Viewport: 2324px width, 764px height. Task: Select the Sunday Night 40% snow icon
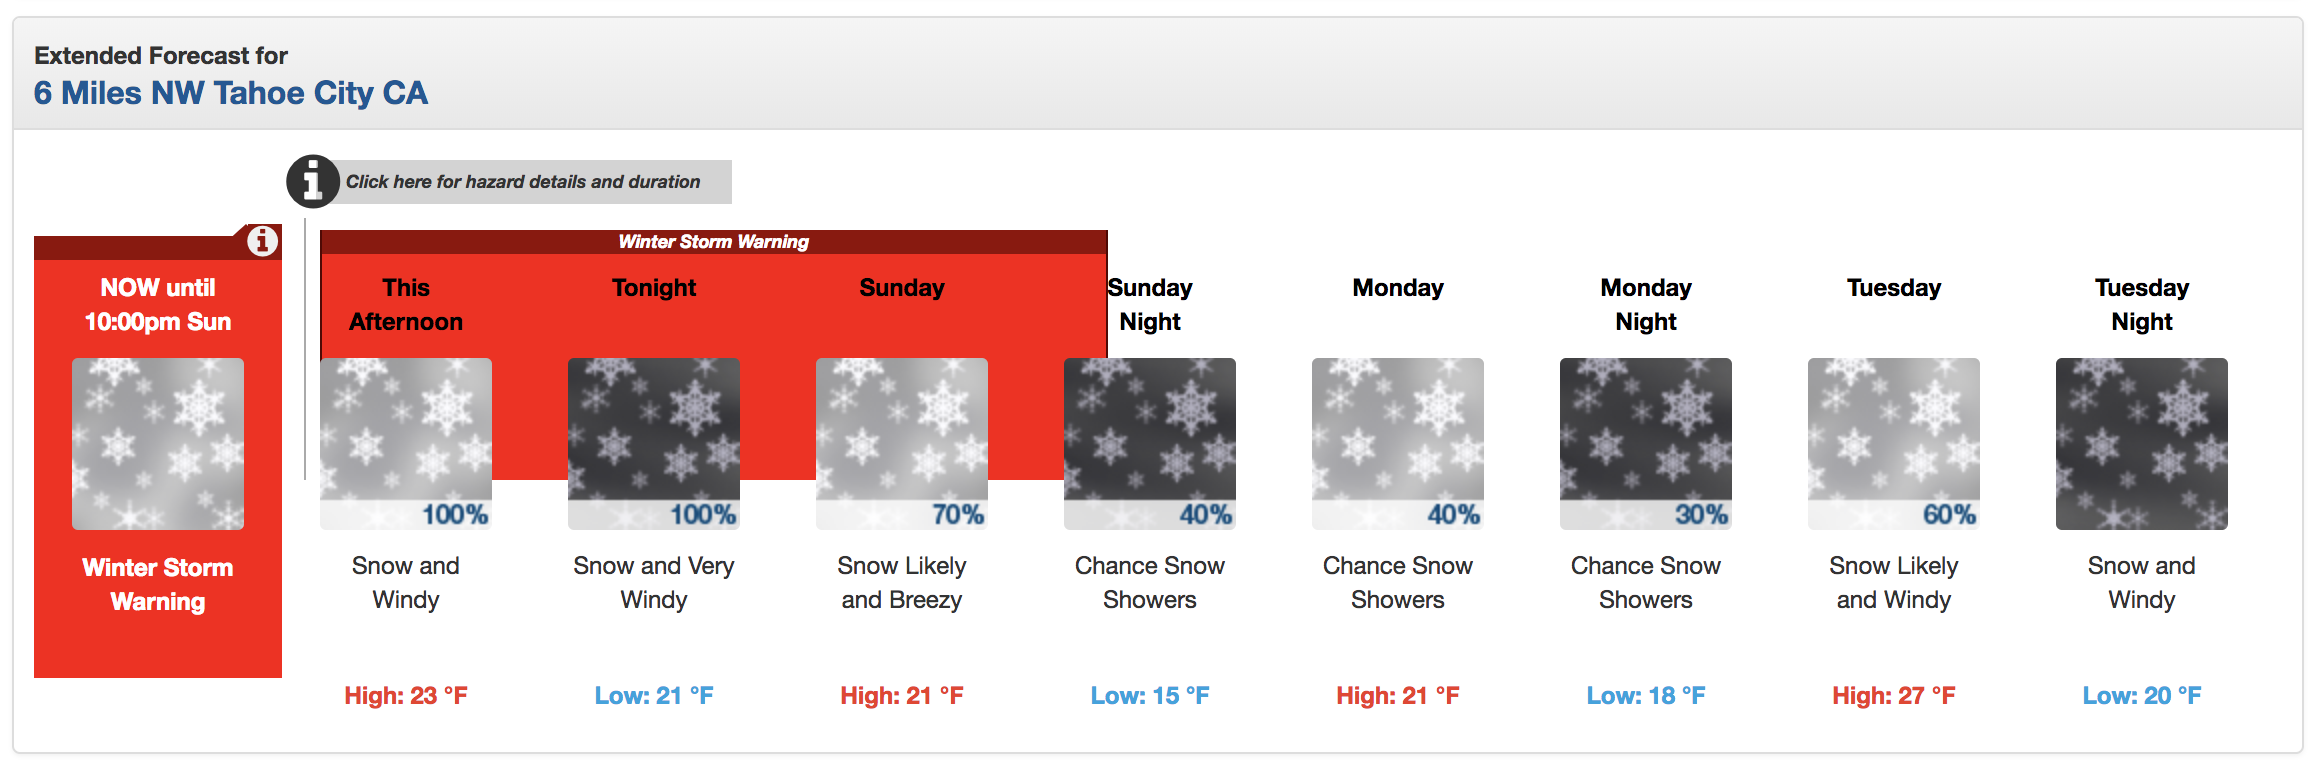[1150, 444]
